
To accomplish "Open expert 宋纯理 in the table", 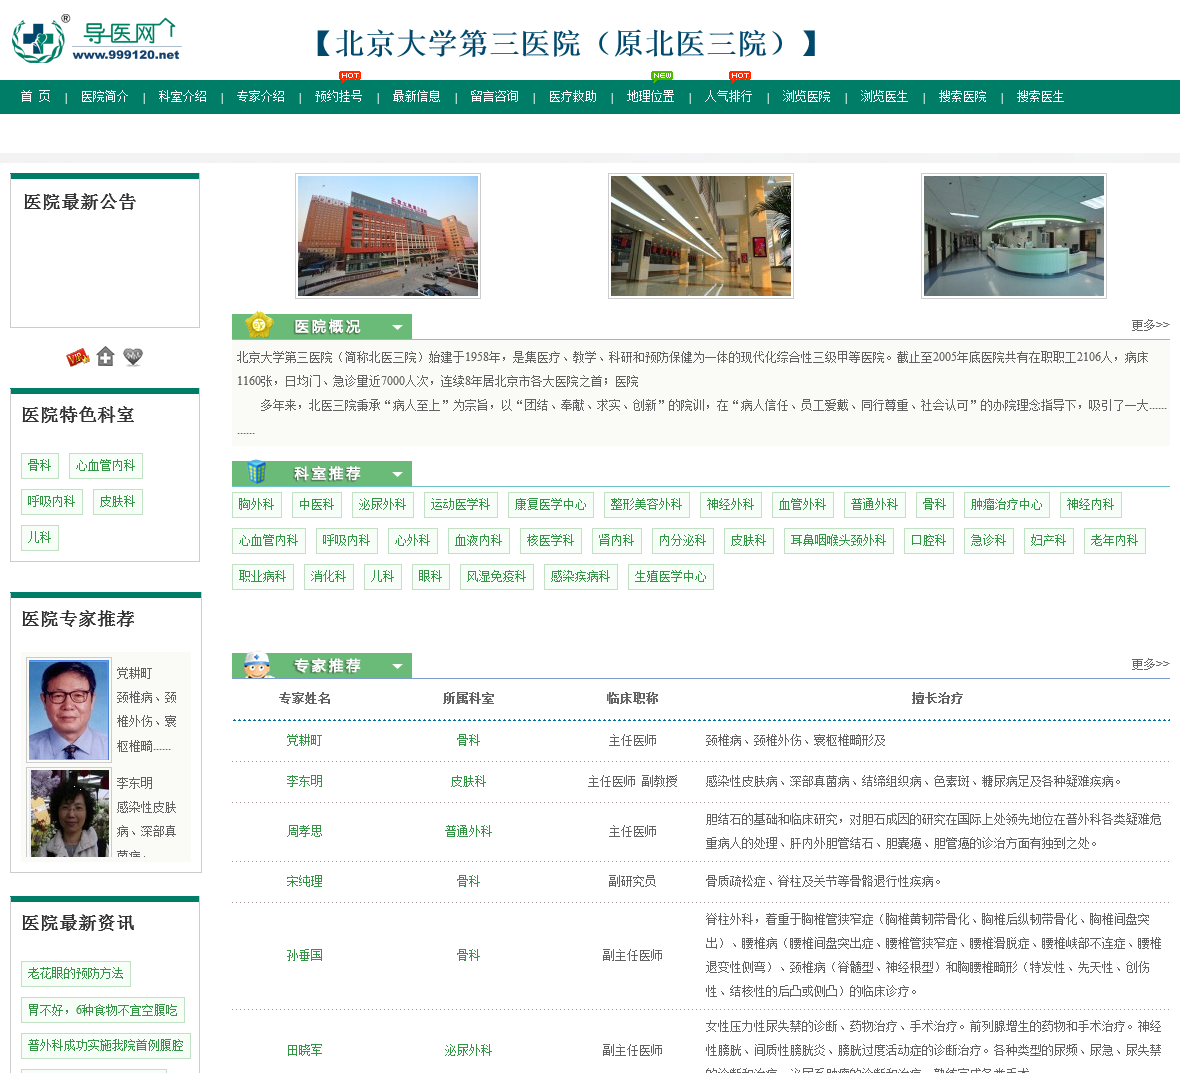I will [304, 881].
